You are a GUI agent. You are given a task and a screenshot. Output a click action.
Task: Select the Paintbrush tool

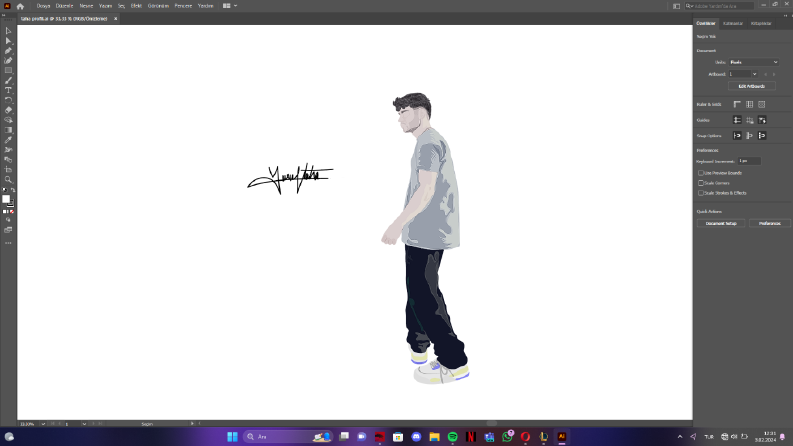8,80
